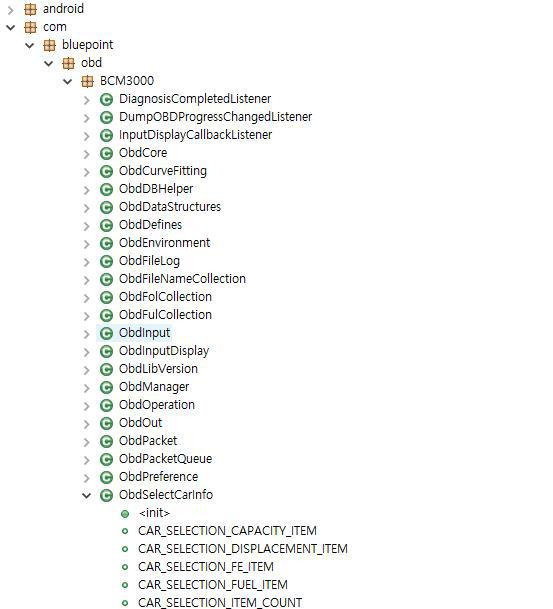The height and width of the screenshot is (609, 553).
Task: Click InputDisplayCallbackListener class icon
Action: click(x=106, y=136)
